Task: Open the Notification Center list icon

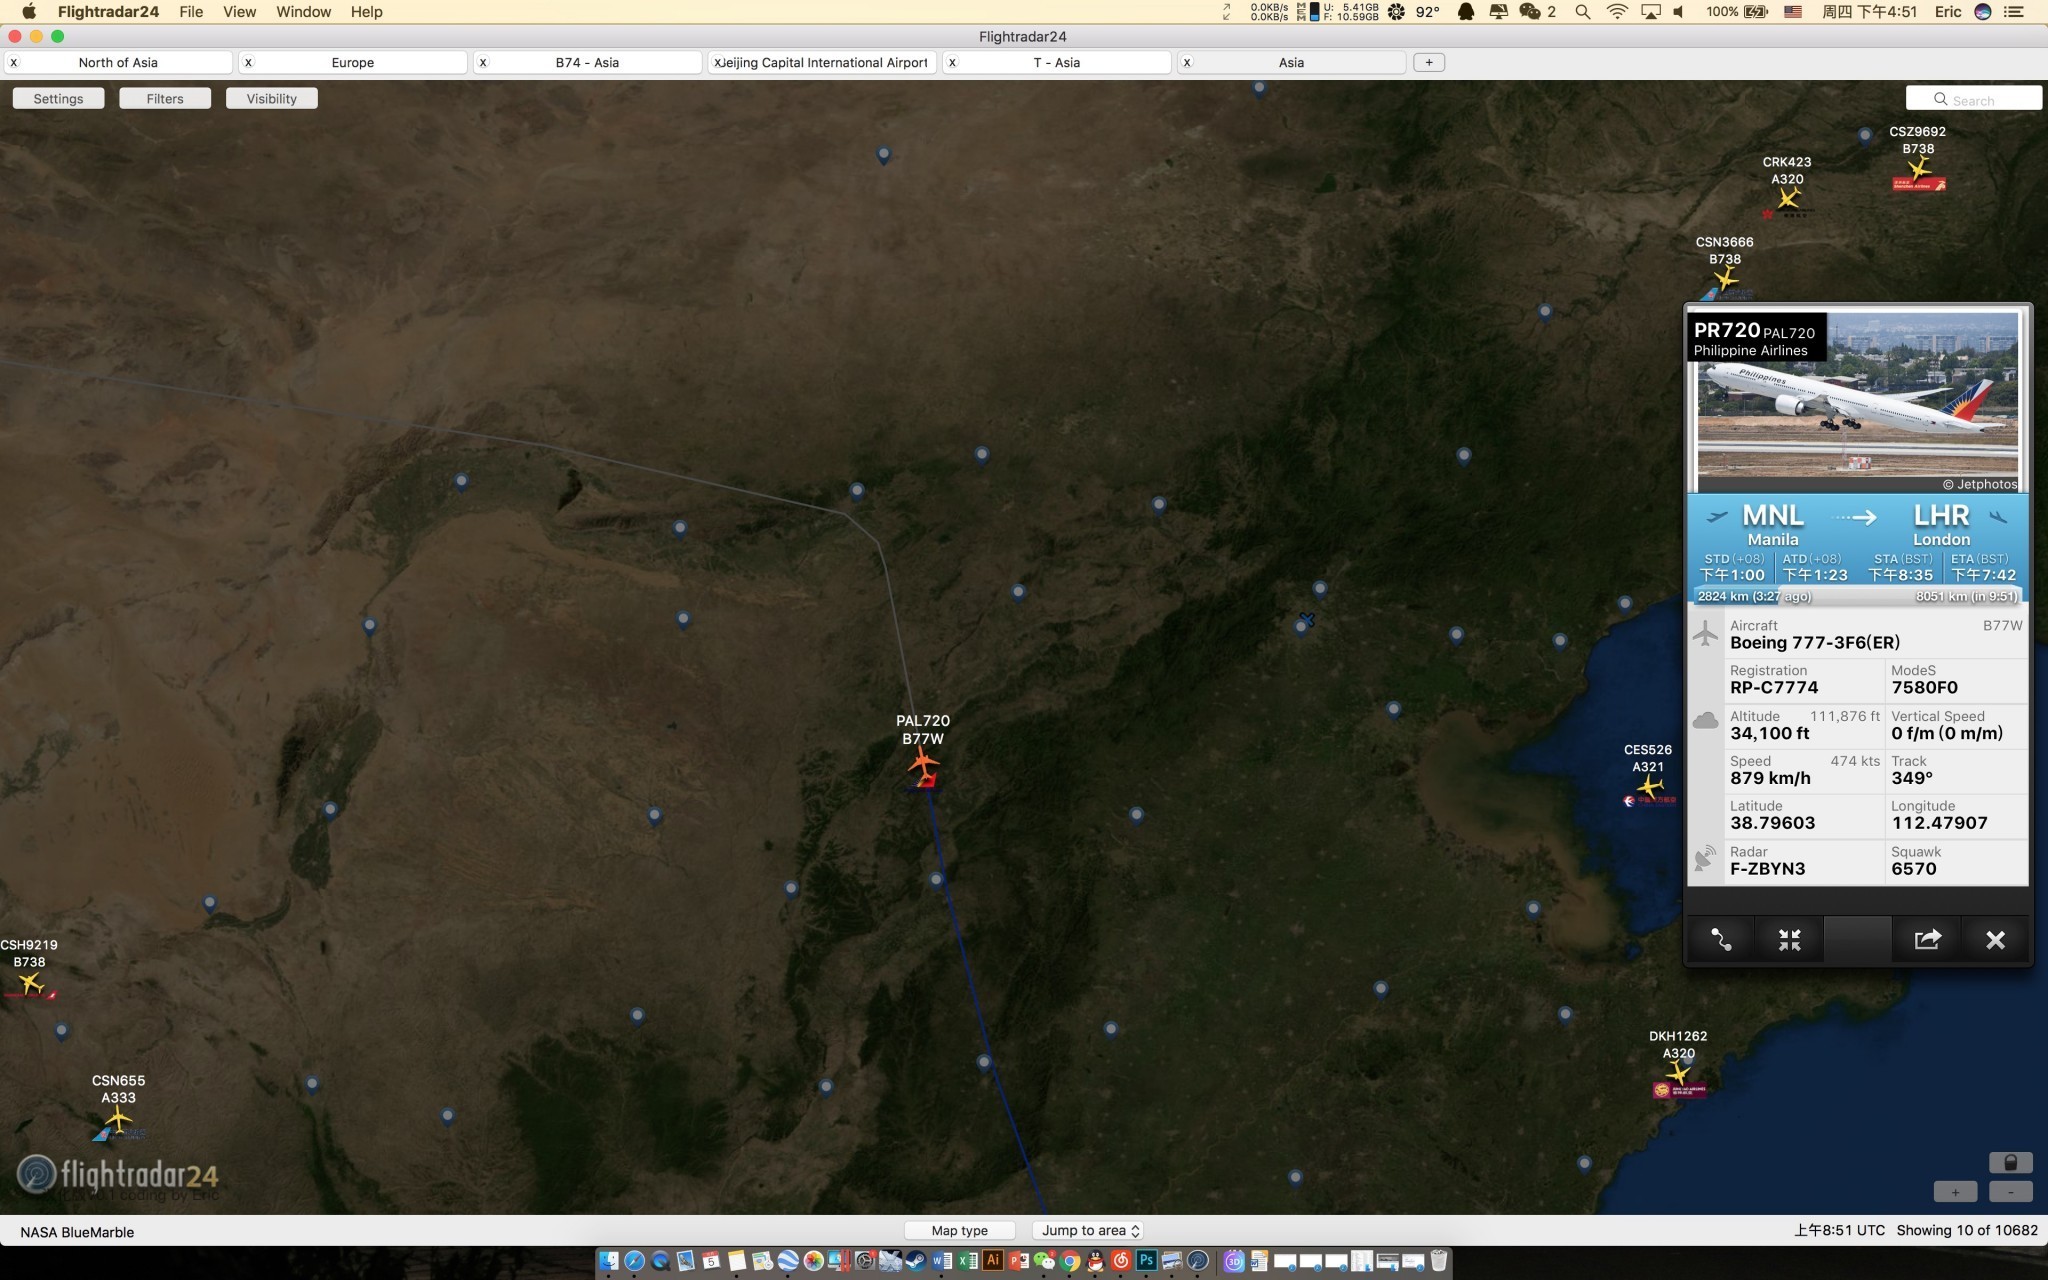Action: pyautogui.click(x=2014, y=12)
